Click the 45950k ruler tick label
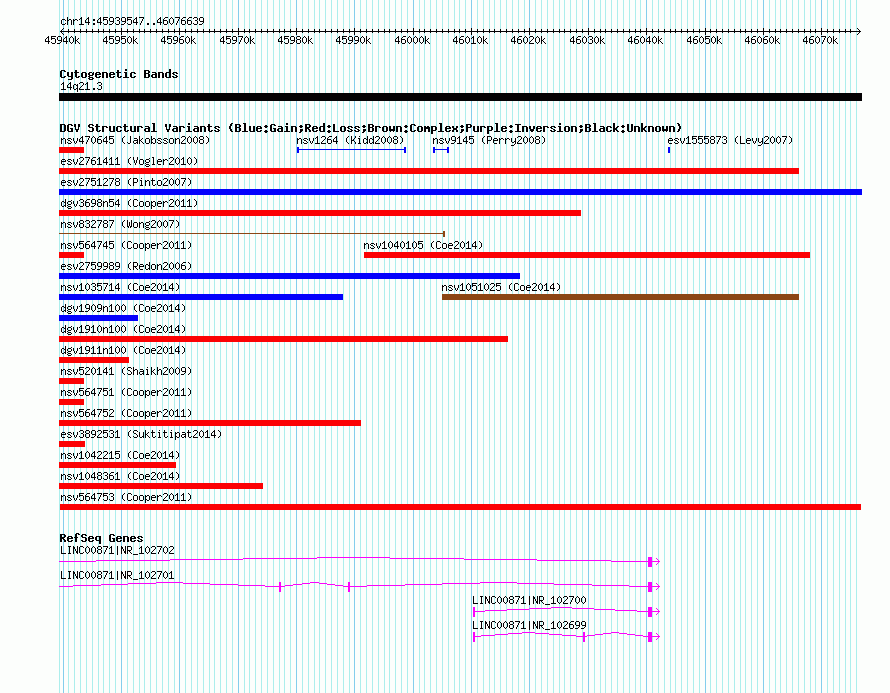 [120, 40]
